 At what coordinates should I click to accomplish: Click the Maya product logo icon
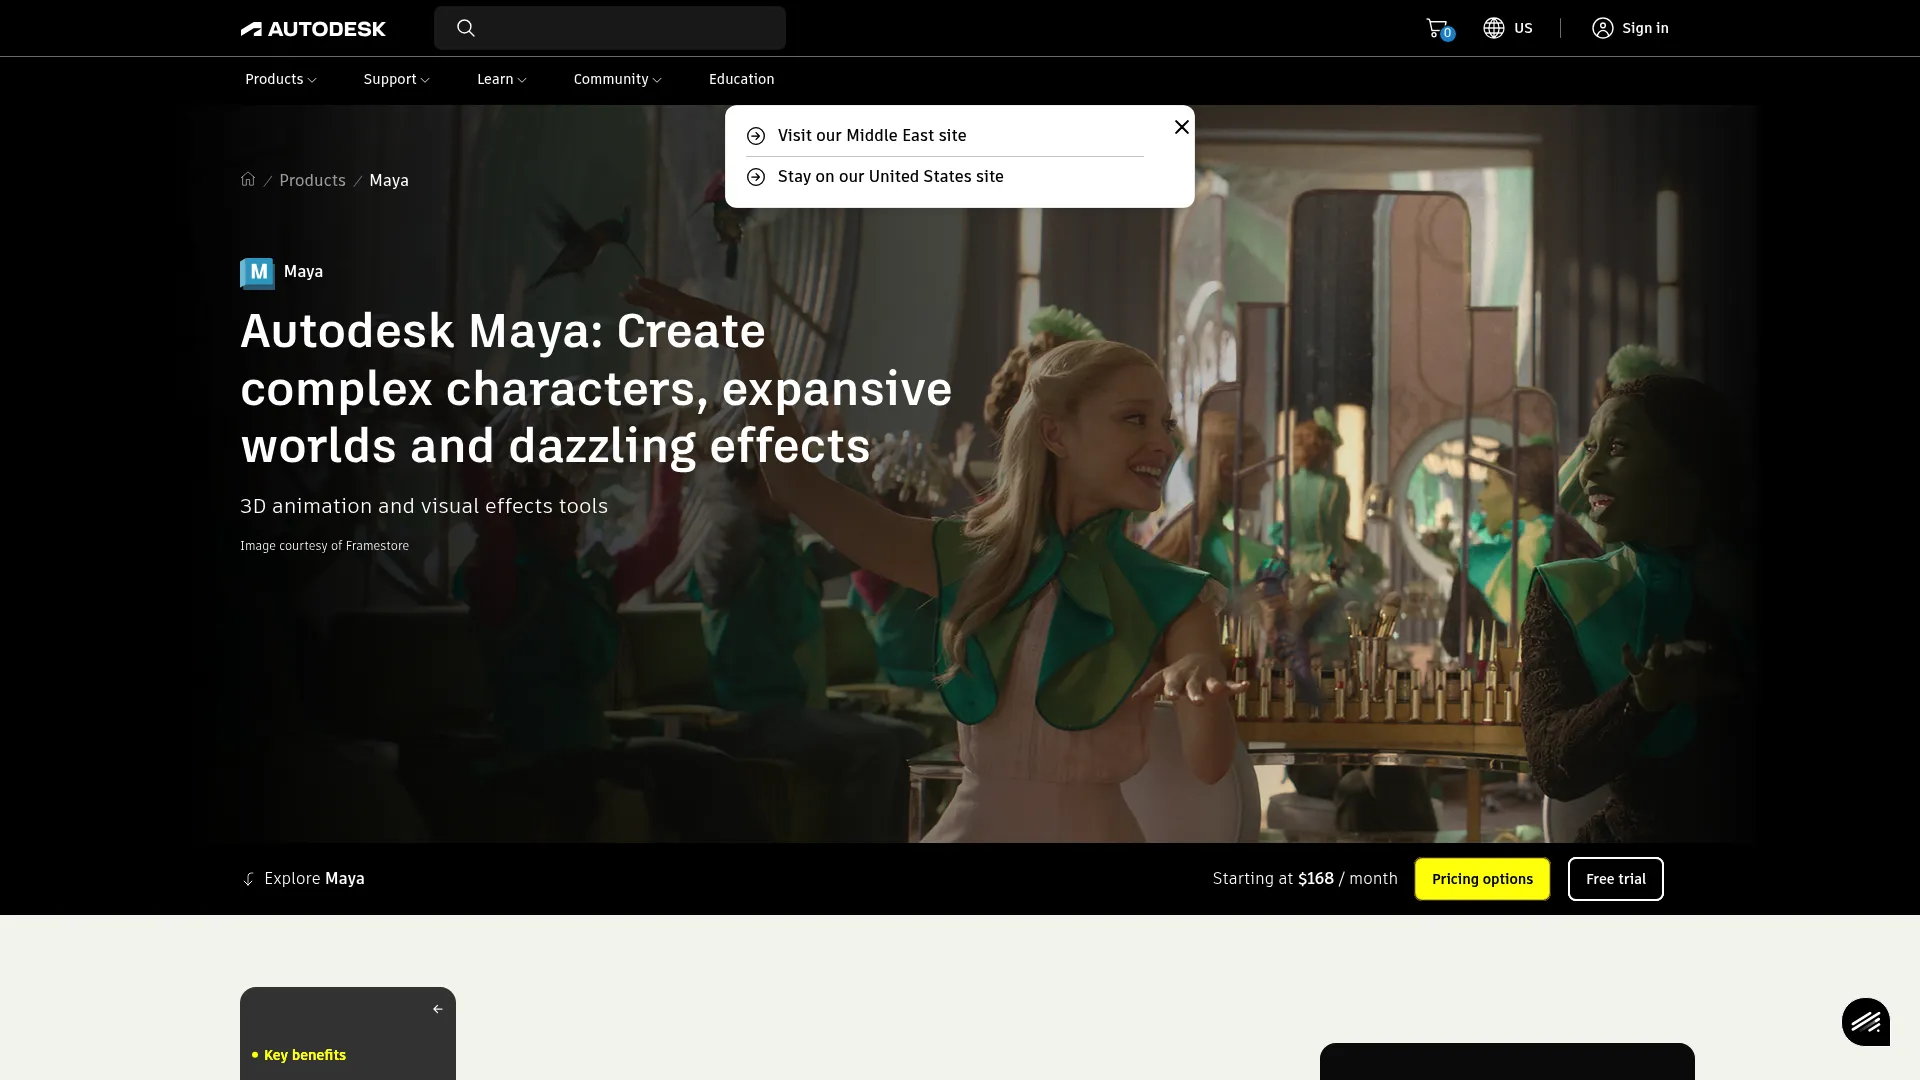[258, 273]
